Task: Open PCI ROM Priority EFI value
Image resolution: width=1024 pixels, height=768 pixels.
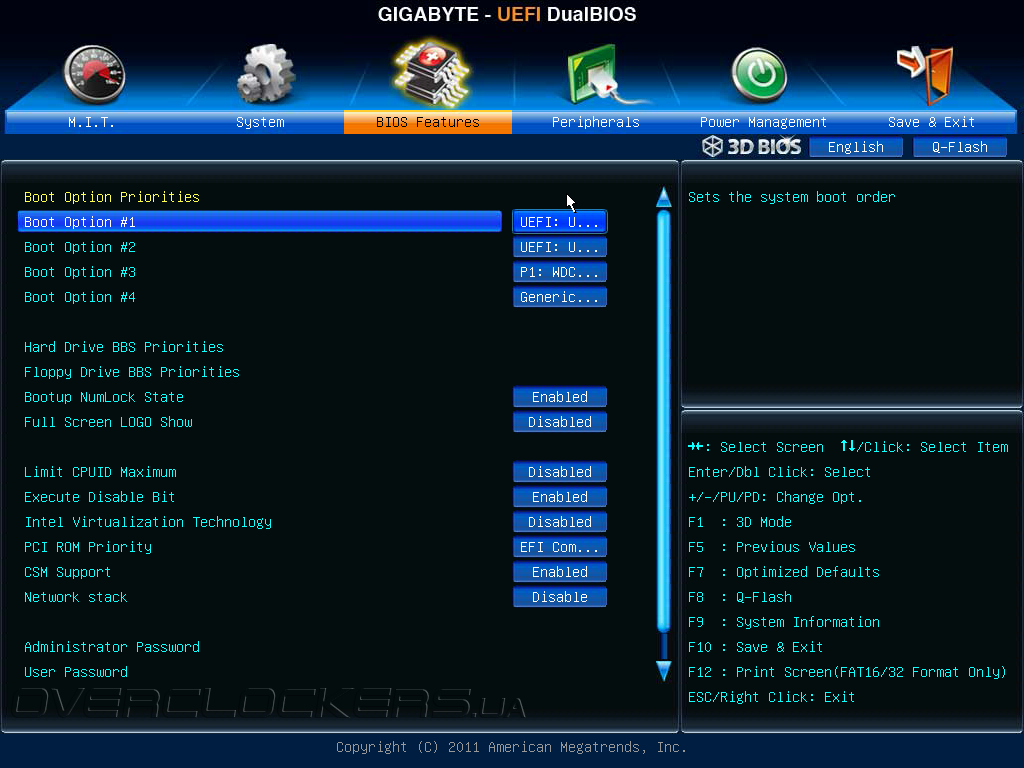Action: click(560, 547)
